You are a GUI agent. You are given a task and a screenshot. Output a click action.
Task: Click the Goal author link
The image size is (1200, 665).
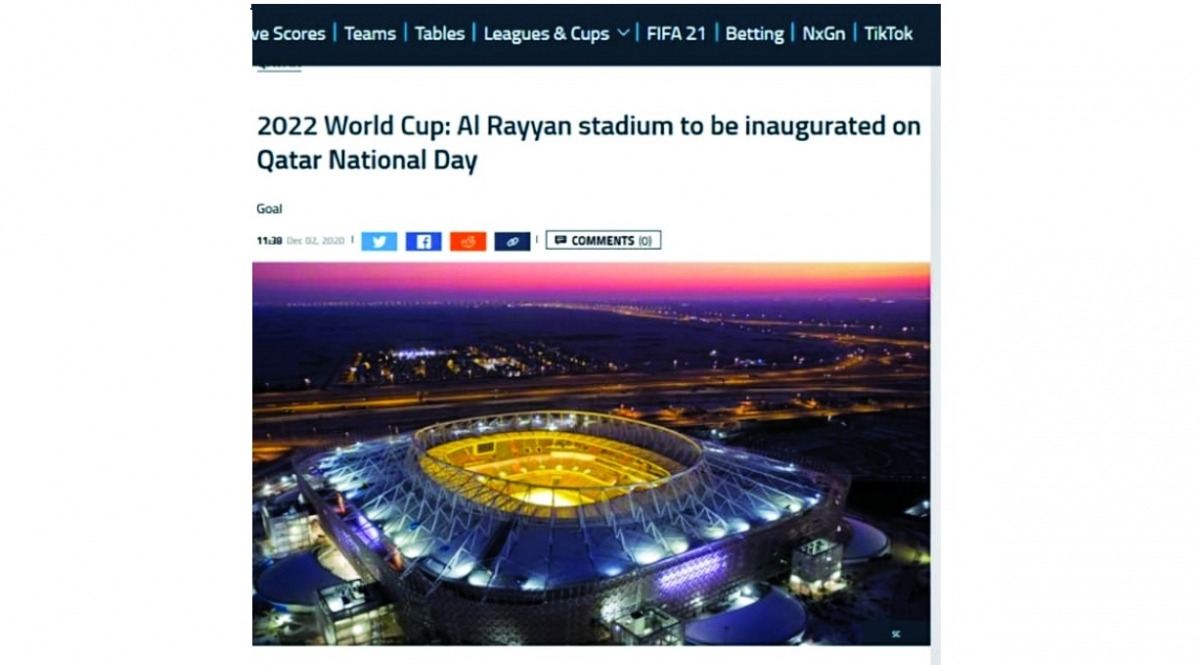pyautogui.click(x=269, y=209)
